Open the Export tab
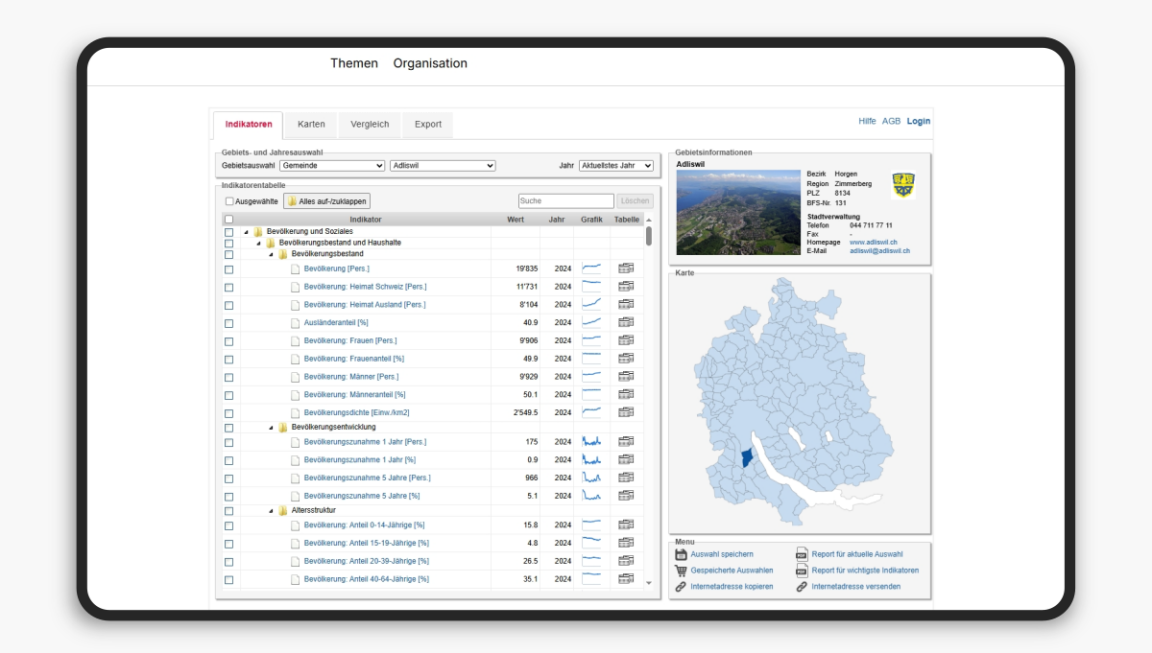Viewport: 1152px width, 653px height. [428, 124]
